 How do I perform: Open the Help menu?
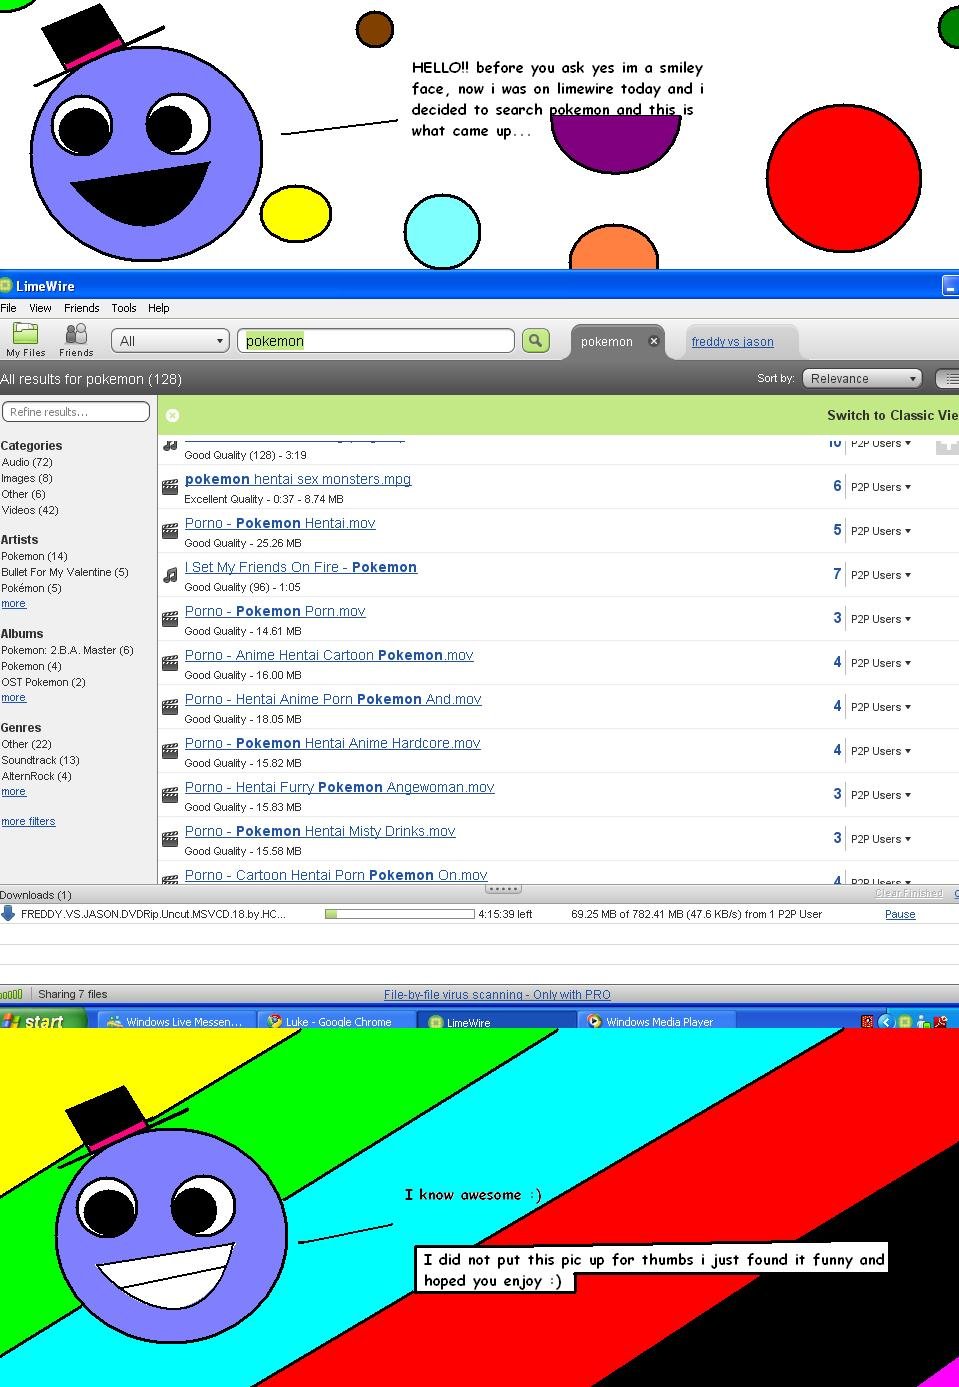[159, 308]
